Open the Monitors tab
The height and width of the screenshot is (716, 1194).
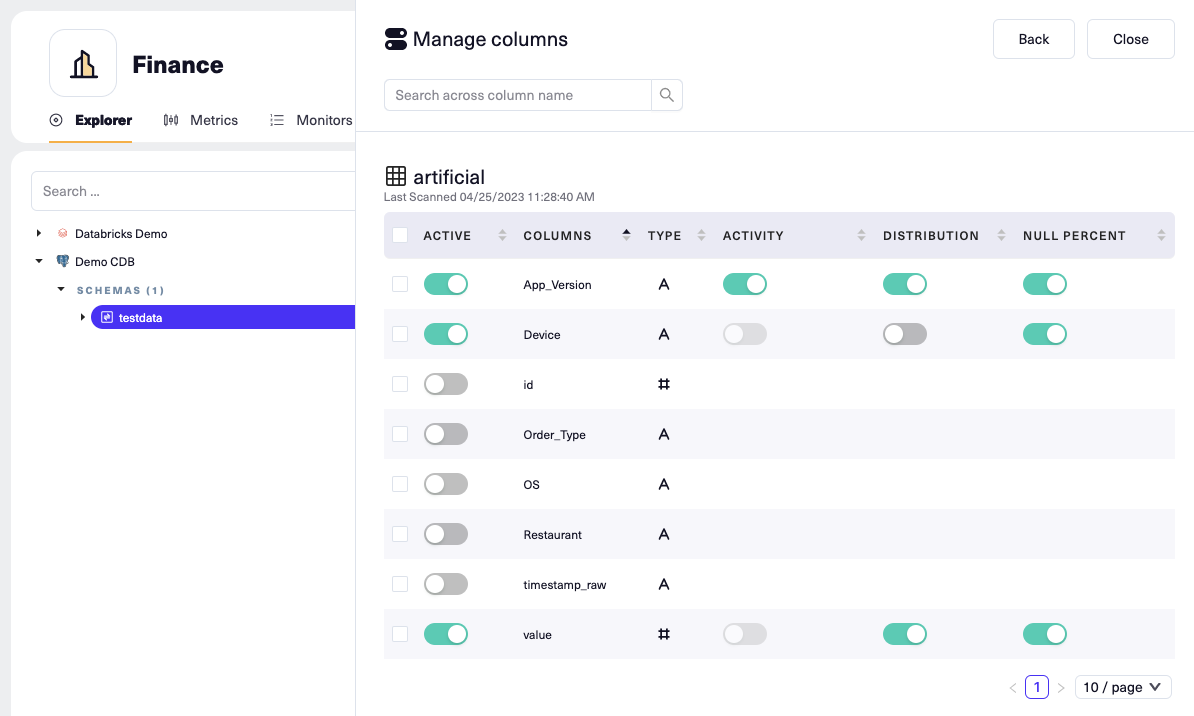311,120
